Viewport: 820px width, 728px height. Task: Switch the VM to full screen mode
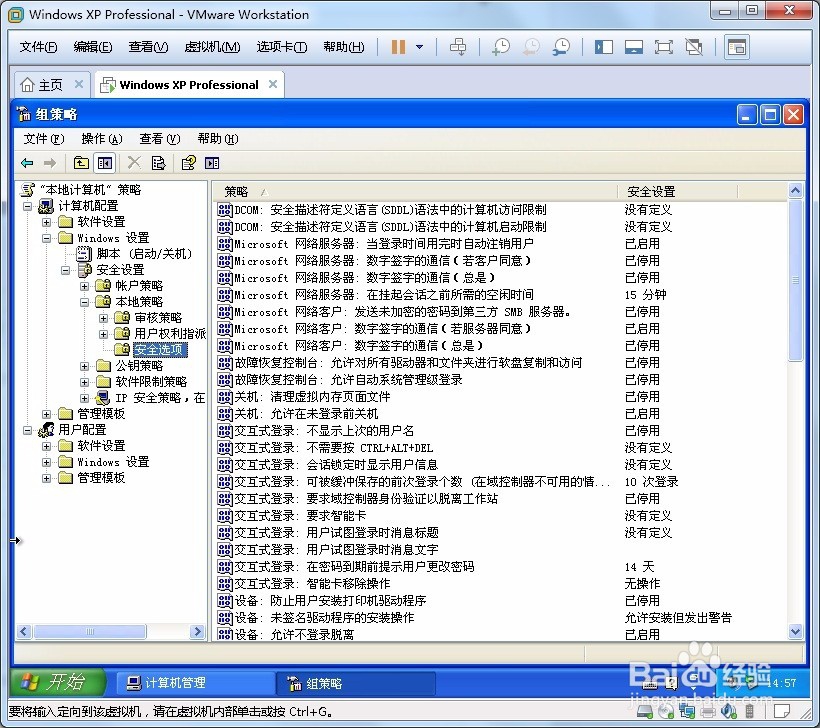click(x=663, y=46)
